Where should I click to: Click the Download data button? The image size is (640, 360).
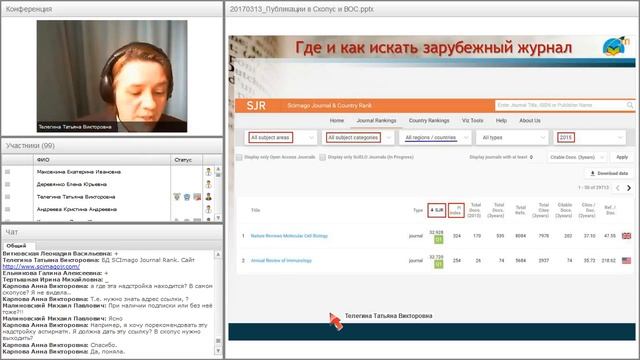pos(609,173)
